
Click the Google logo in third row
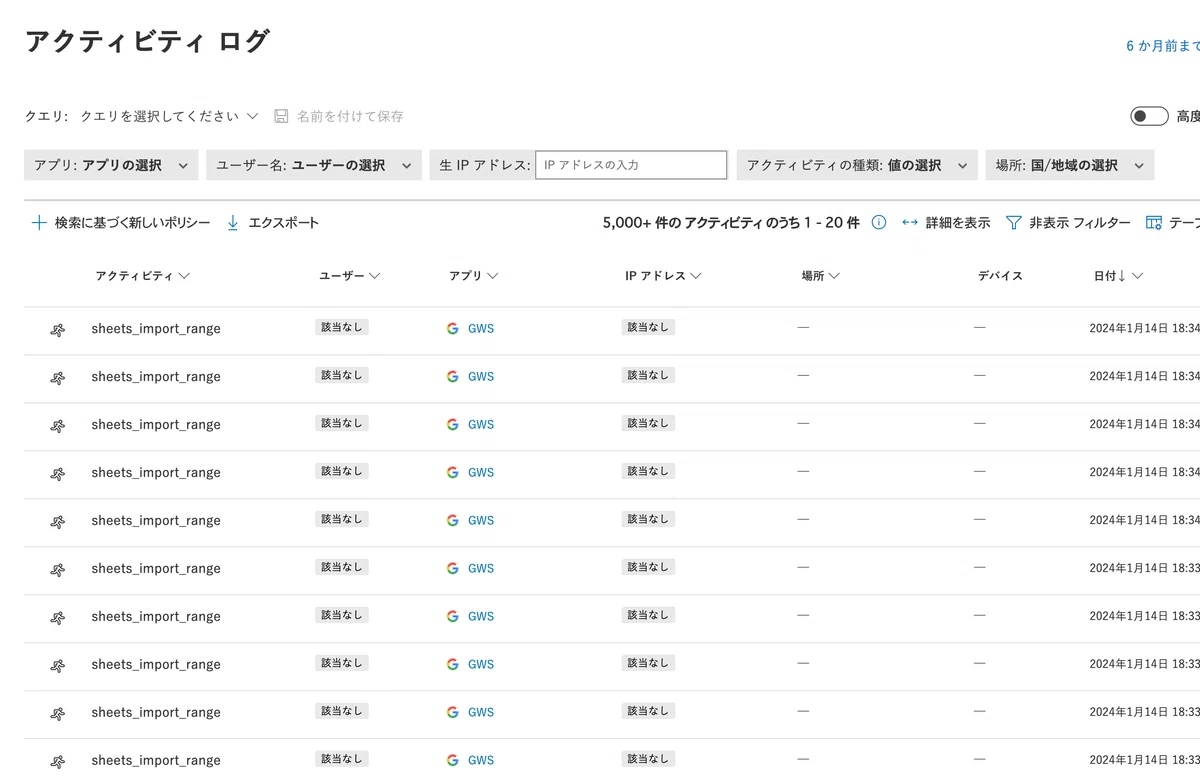point(453,424)
